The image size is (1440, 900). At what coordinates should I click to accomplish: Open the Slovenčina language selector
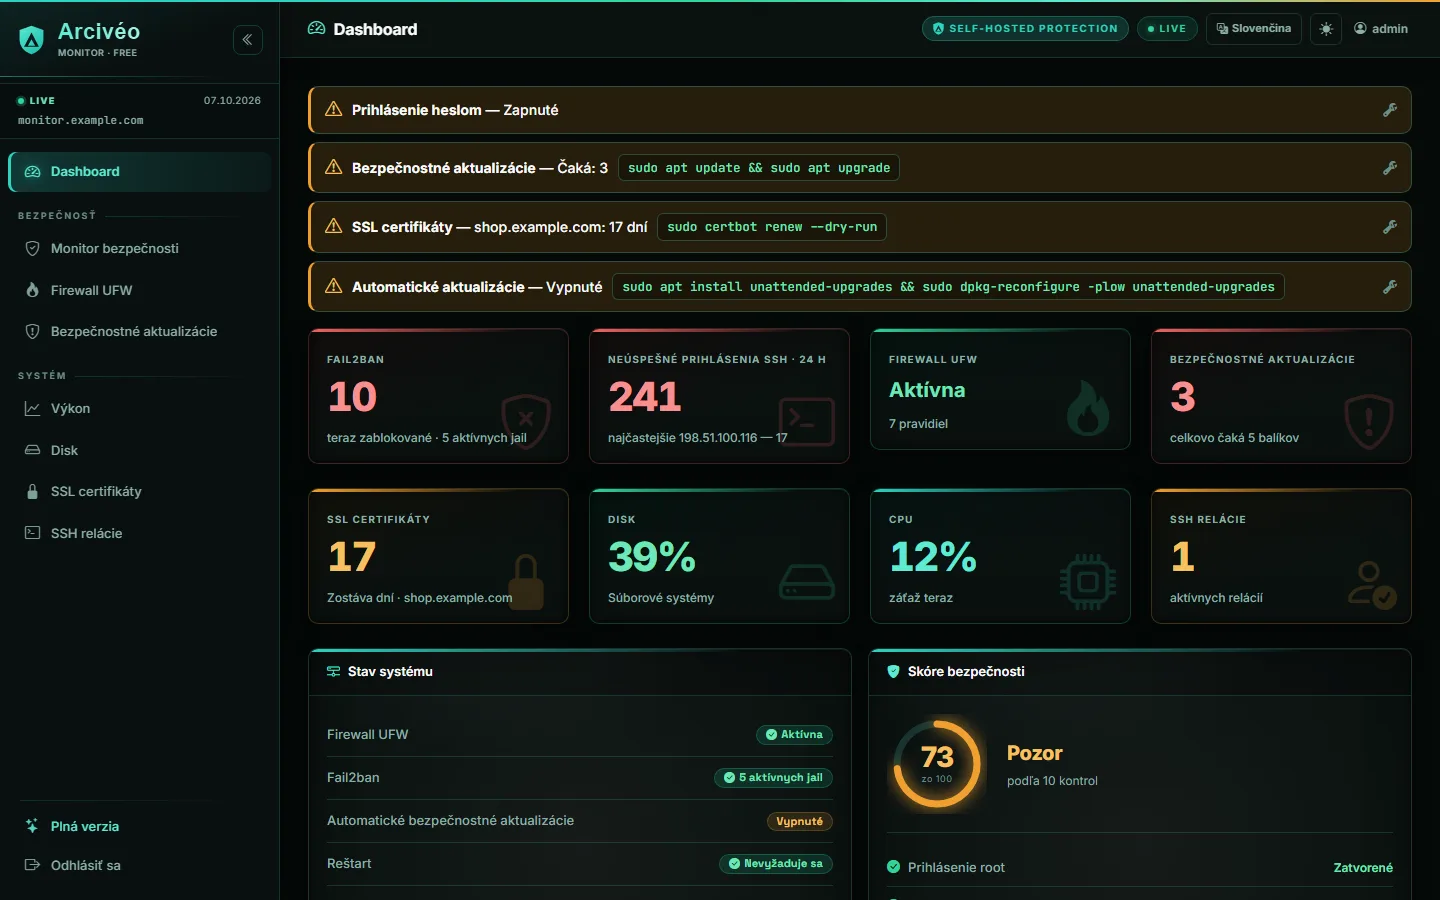[1254, 29]
